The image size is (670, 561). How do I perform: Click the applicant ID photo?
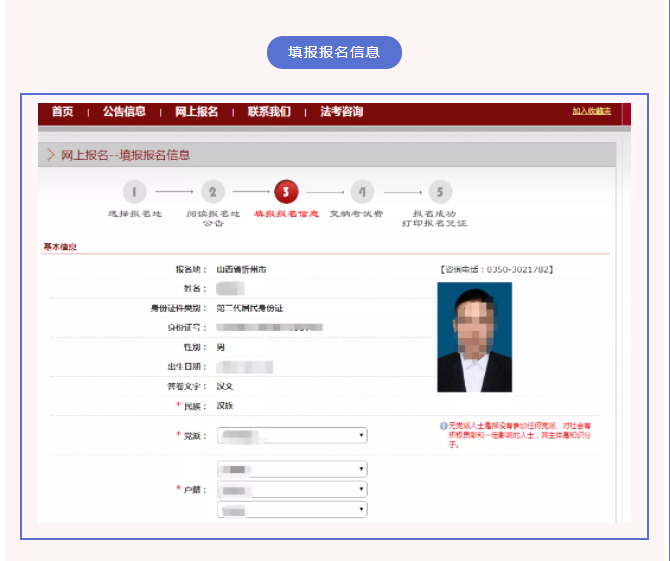coord(474,337)
